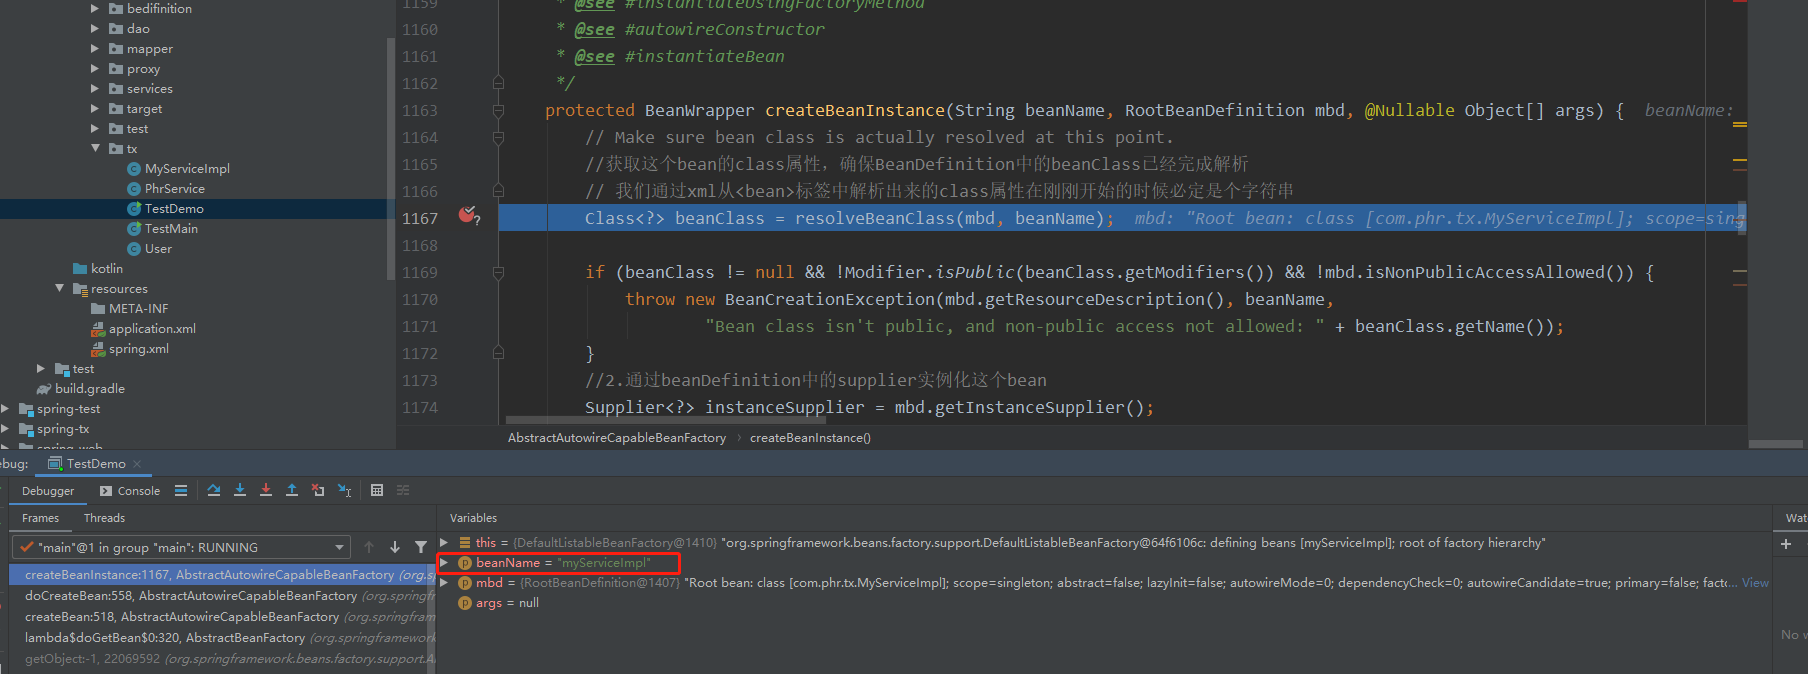
Task: Expand the proxy folder
Action: pos(95,68)
